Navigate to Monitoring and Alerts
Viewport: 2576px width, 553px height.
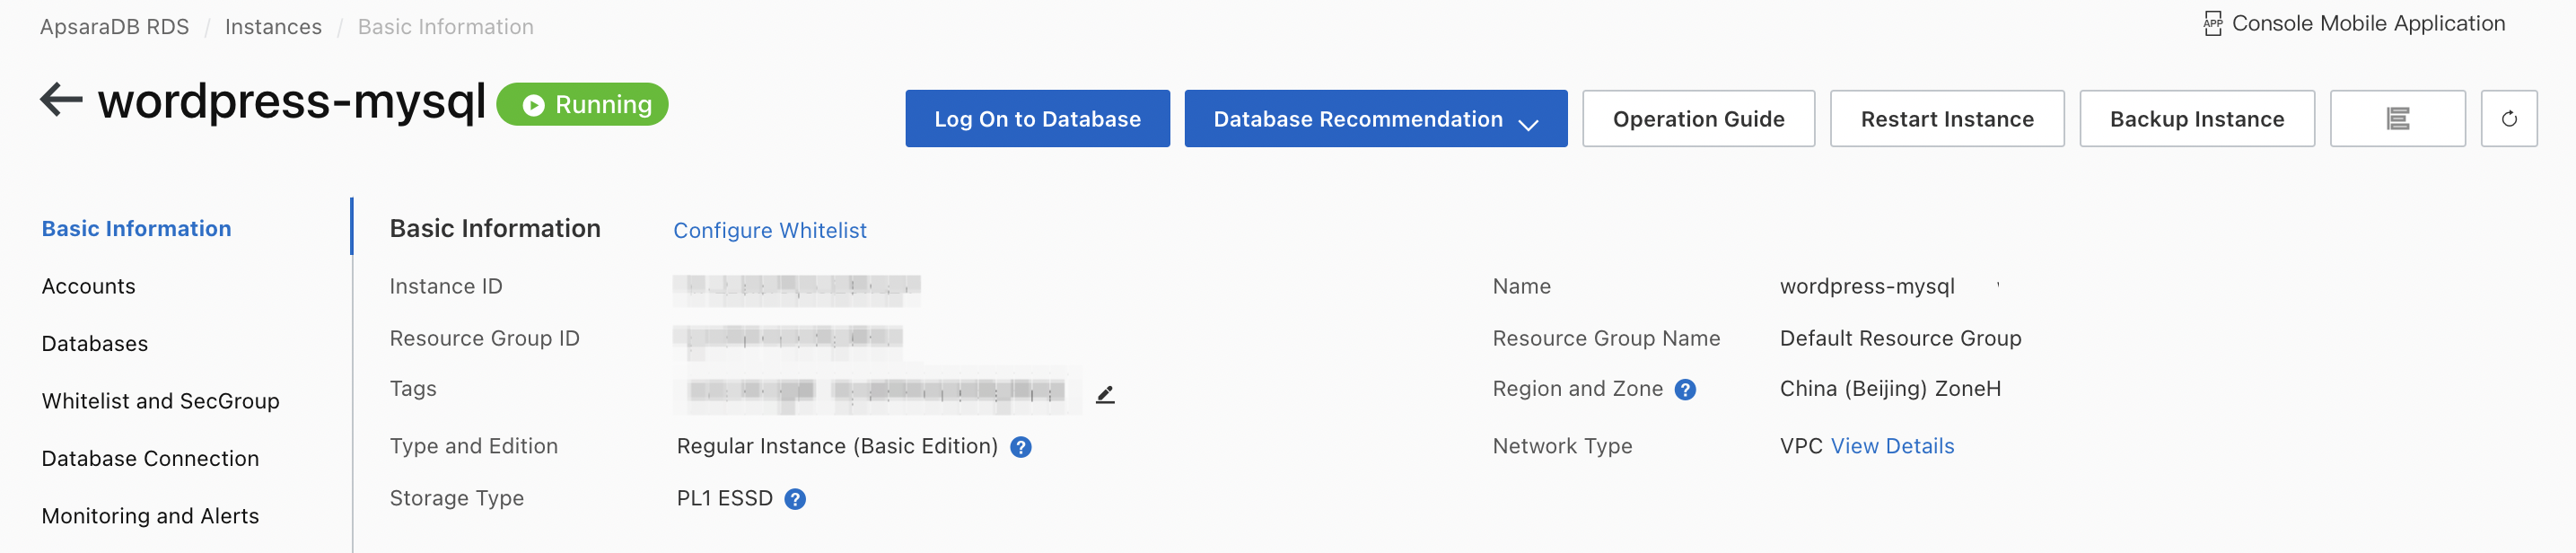point(150,516)
